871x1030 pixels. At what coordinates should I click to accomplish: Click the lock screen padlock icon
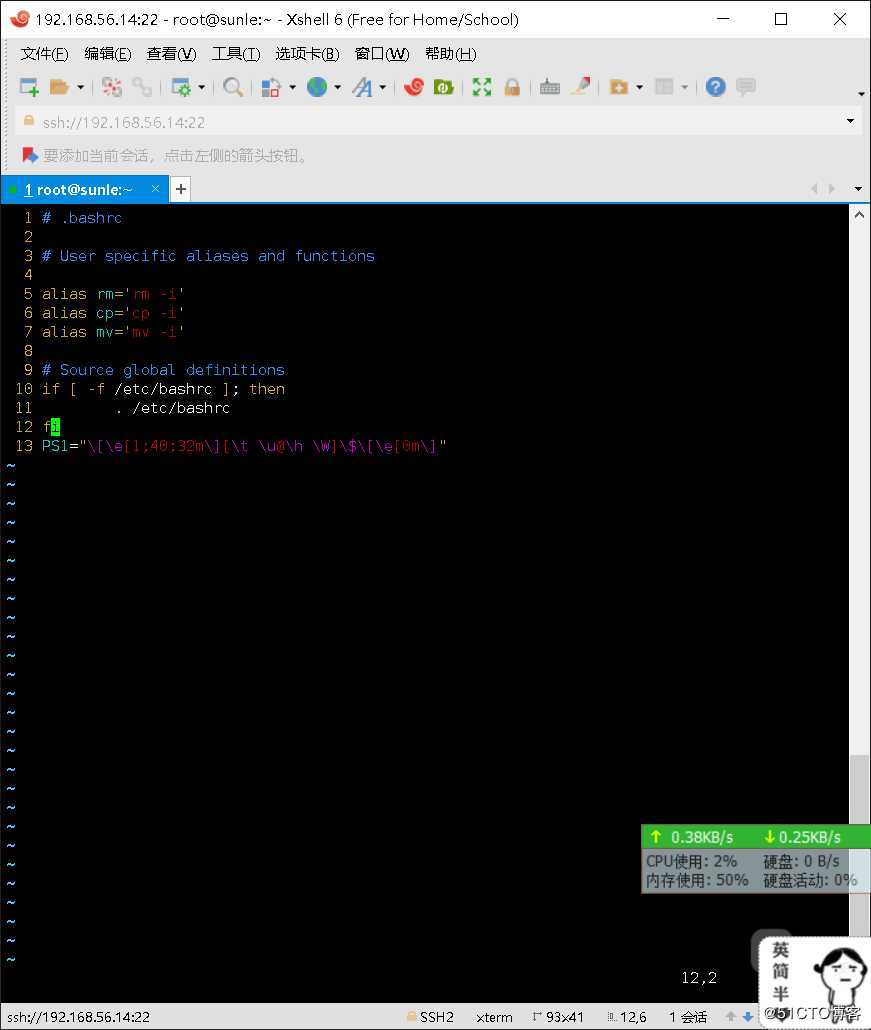[x=512, y=87]
